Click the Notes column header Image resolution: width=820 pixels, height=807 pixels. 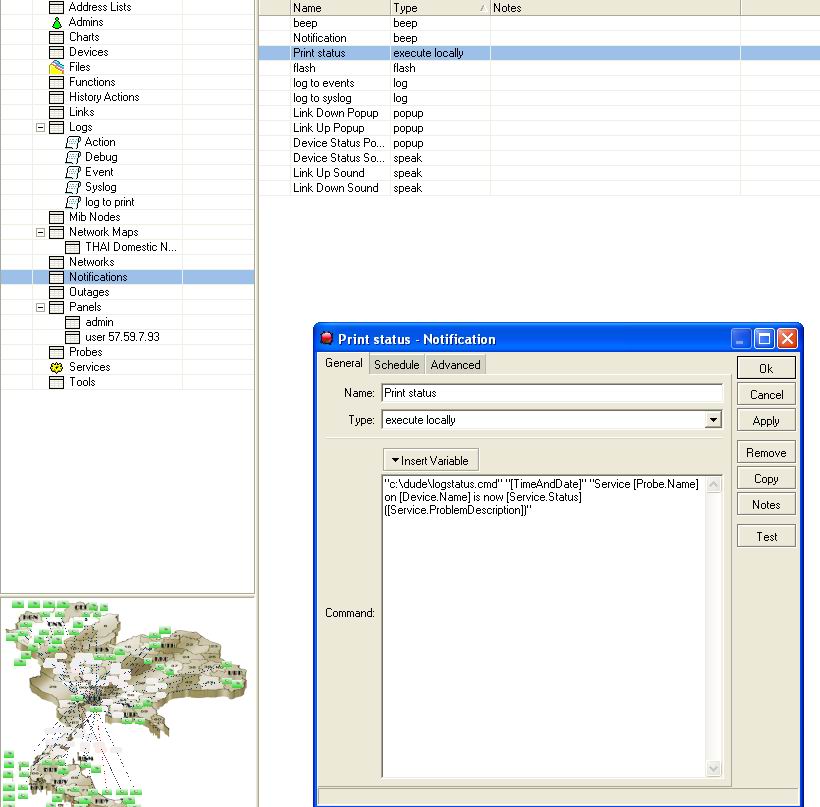pos(615,8)
